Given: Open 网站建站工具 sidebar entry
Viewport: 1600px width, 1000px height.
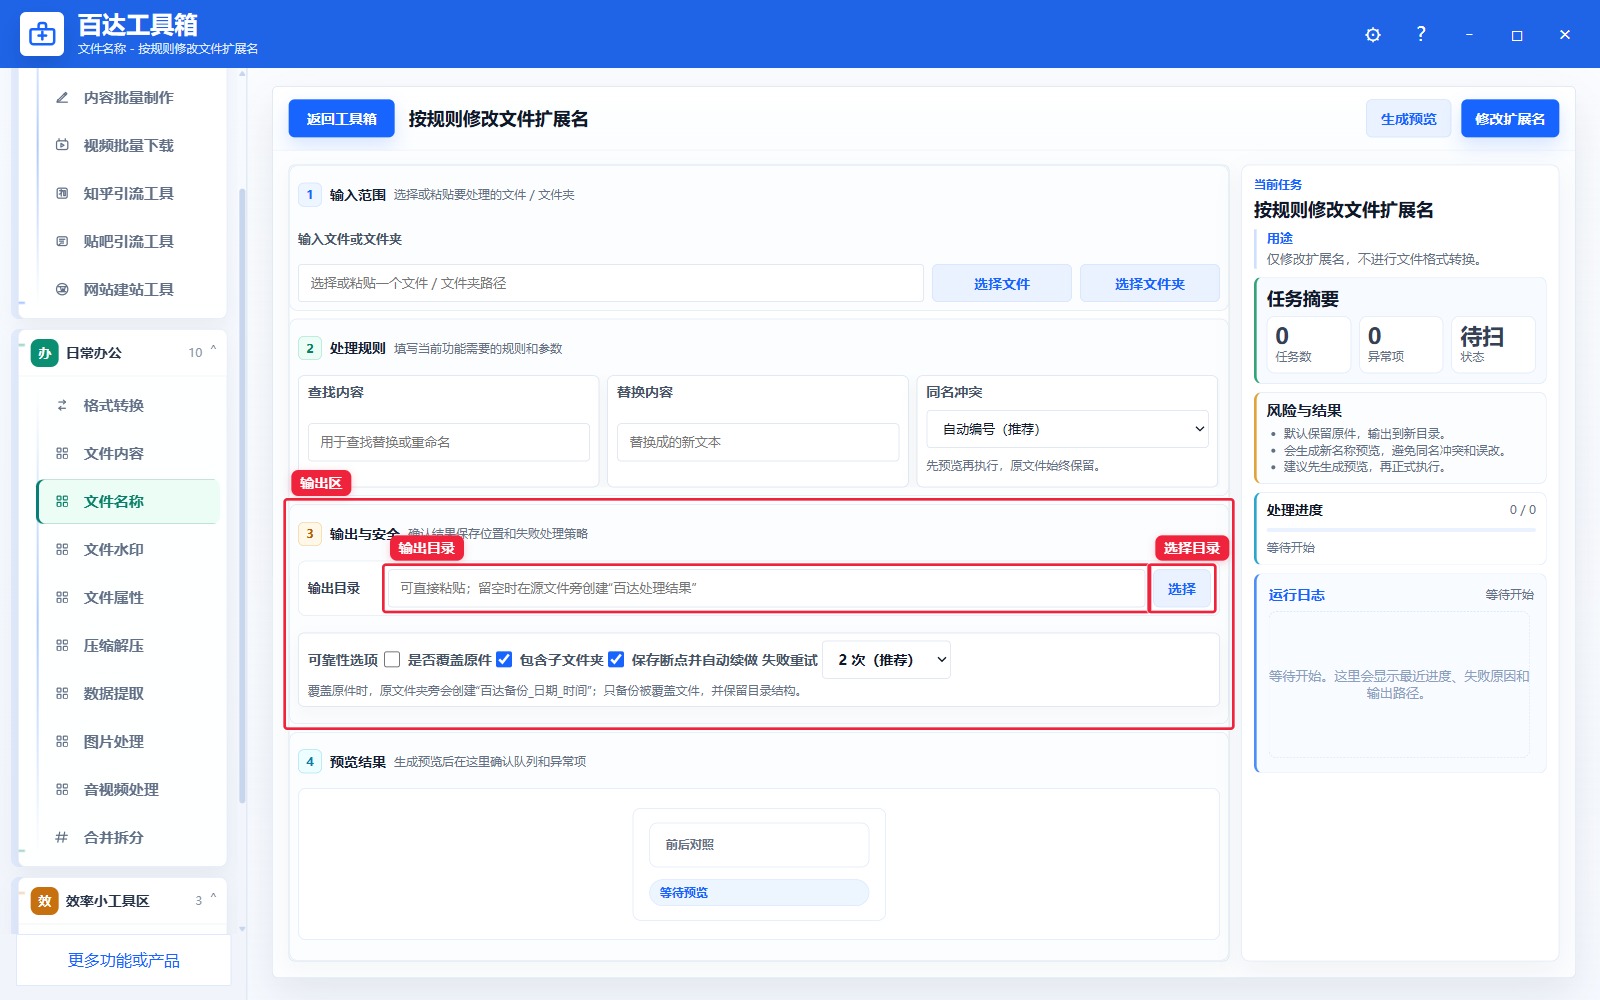Looking at the screenshot, I should click(128, 290).
